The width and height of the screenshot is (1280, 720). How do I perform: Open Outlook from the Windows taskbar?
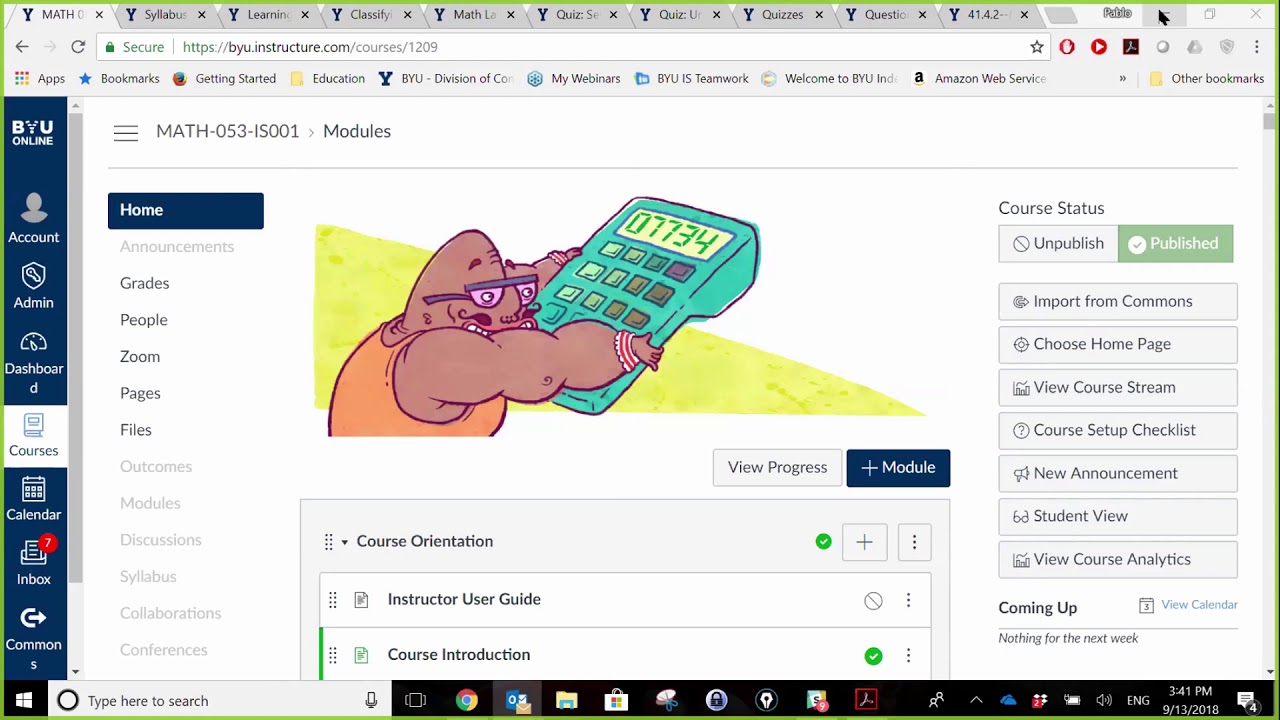point(517,701)
